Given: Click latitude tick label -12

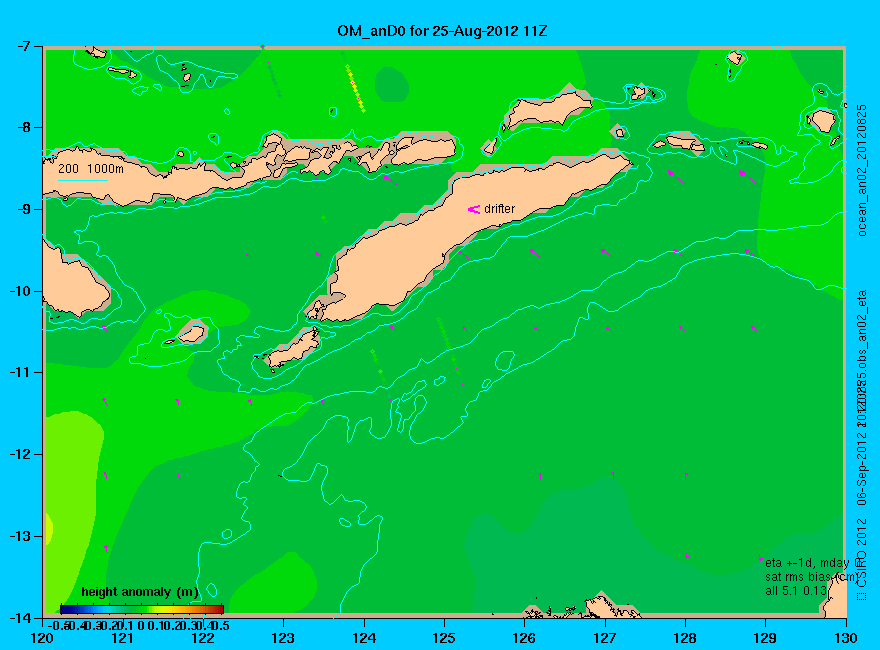Looking at the screenshot, I should click(x=21, y=454).
